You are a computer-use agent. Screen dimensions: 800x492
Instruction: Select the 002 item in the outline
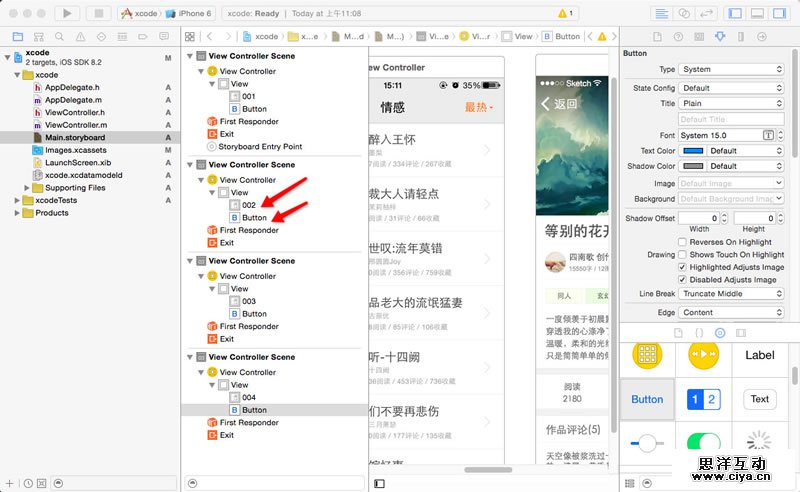click(248, 205)
